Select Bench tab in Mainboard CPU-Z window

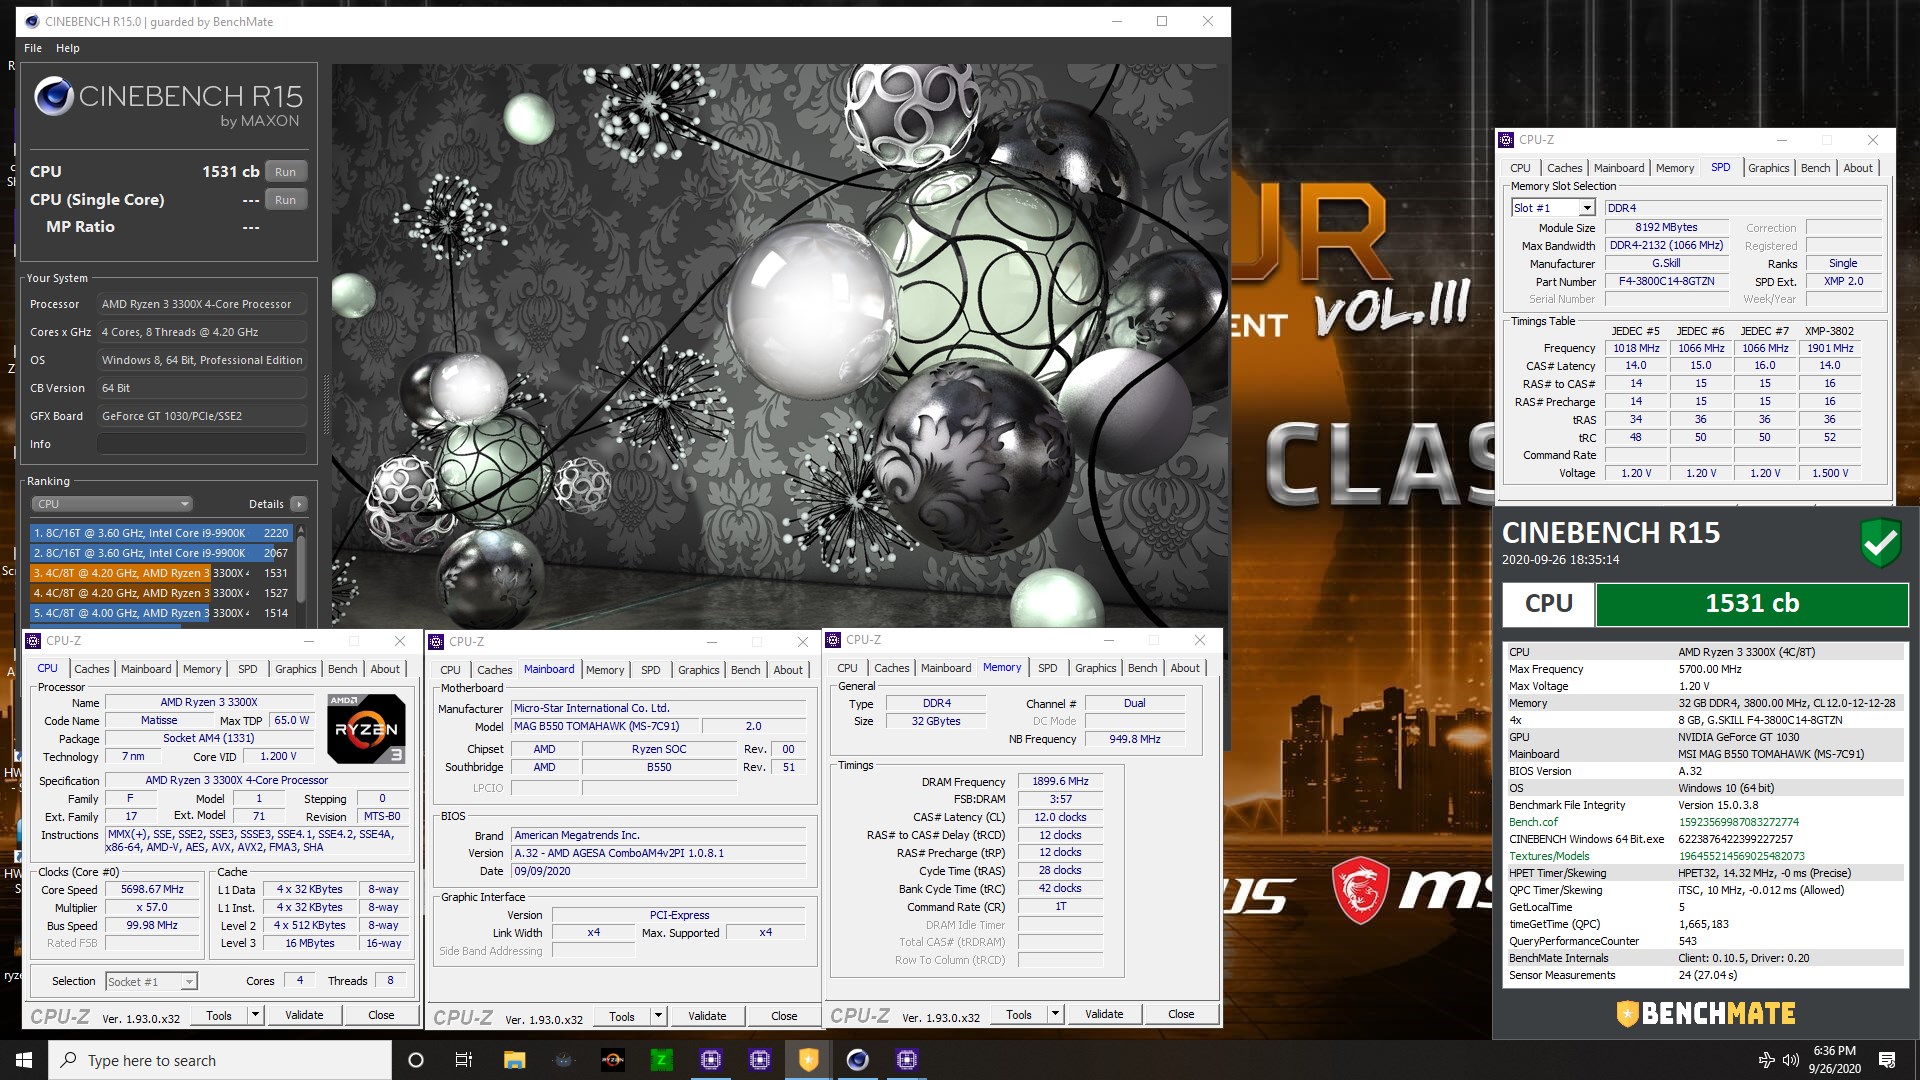[x=745, y=670]
